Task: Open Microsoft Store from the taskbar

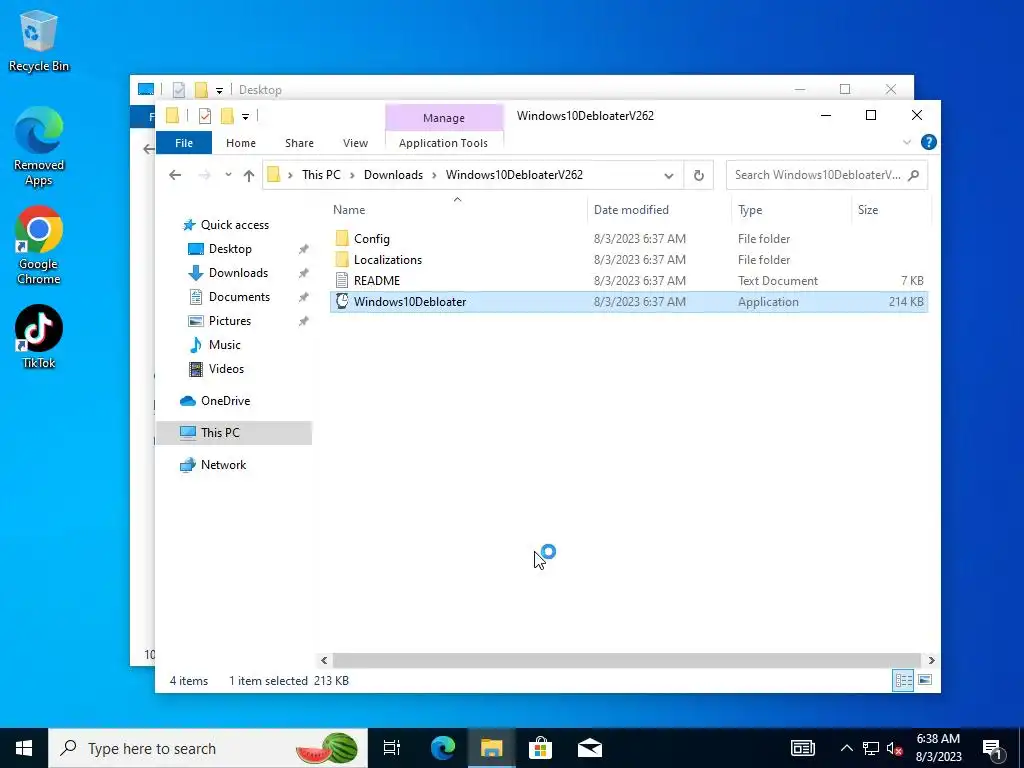Action: 540,748
